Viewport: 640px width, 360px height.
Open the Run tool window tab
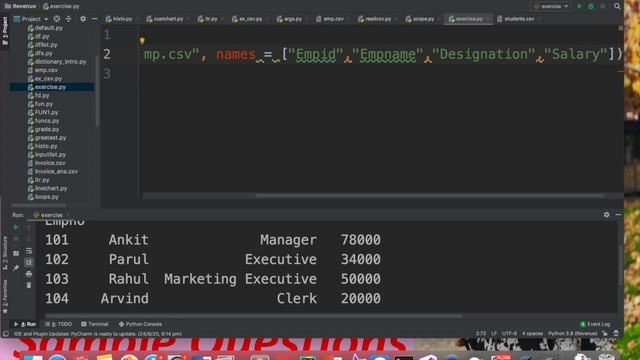click(x=25, y=324)
